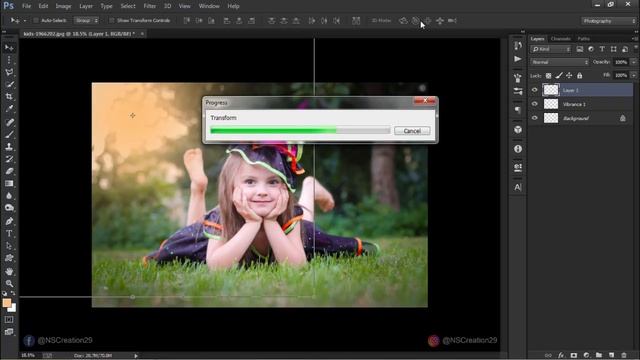This screenshot has width=640, height=360.
Task: Open the Opacity slider dropdown arrow
Action: pyautogui.click(x=633, y=62)
